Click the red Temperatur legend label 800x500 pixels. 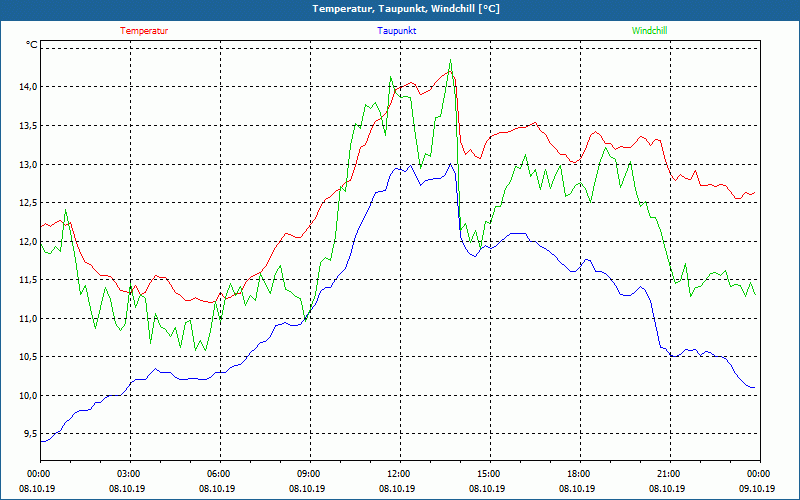(x=144, y=31)
